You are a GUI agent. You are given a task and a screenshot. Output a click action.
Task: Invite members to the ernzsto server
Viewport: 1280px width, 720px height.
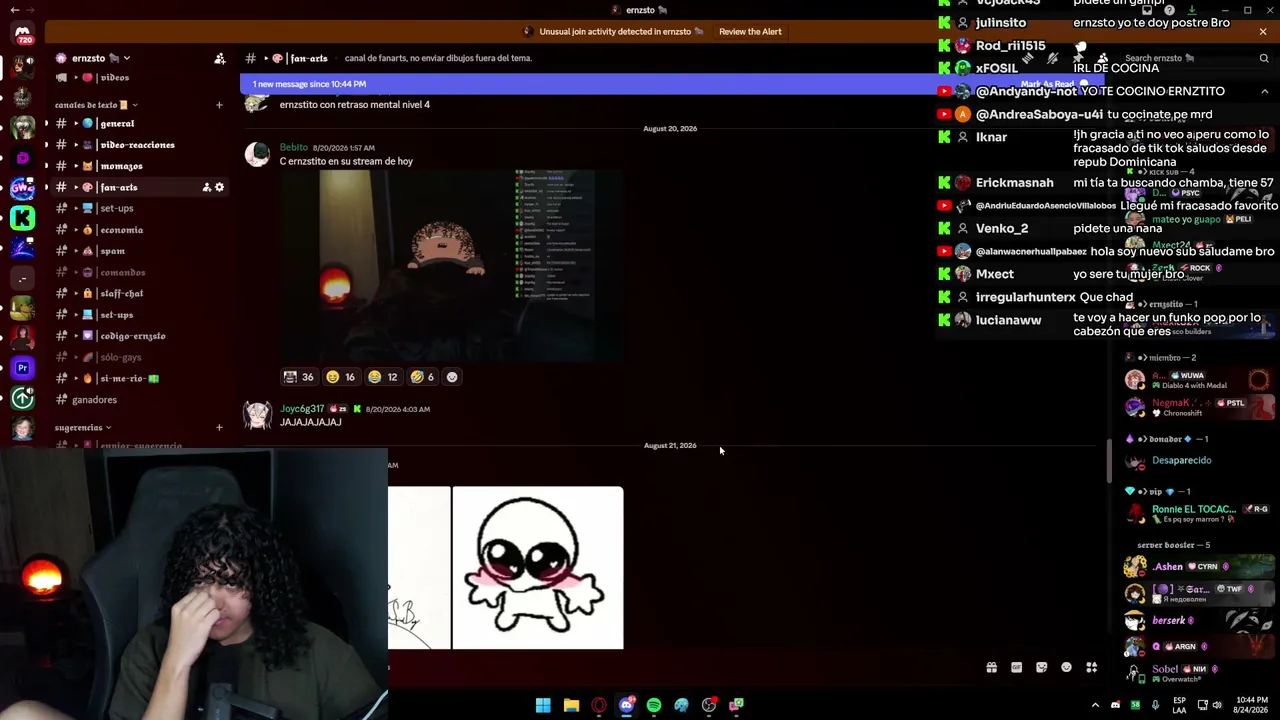[220, 58]
